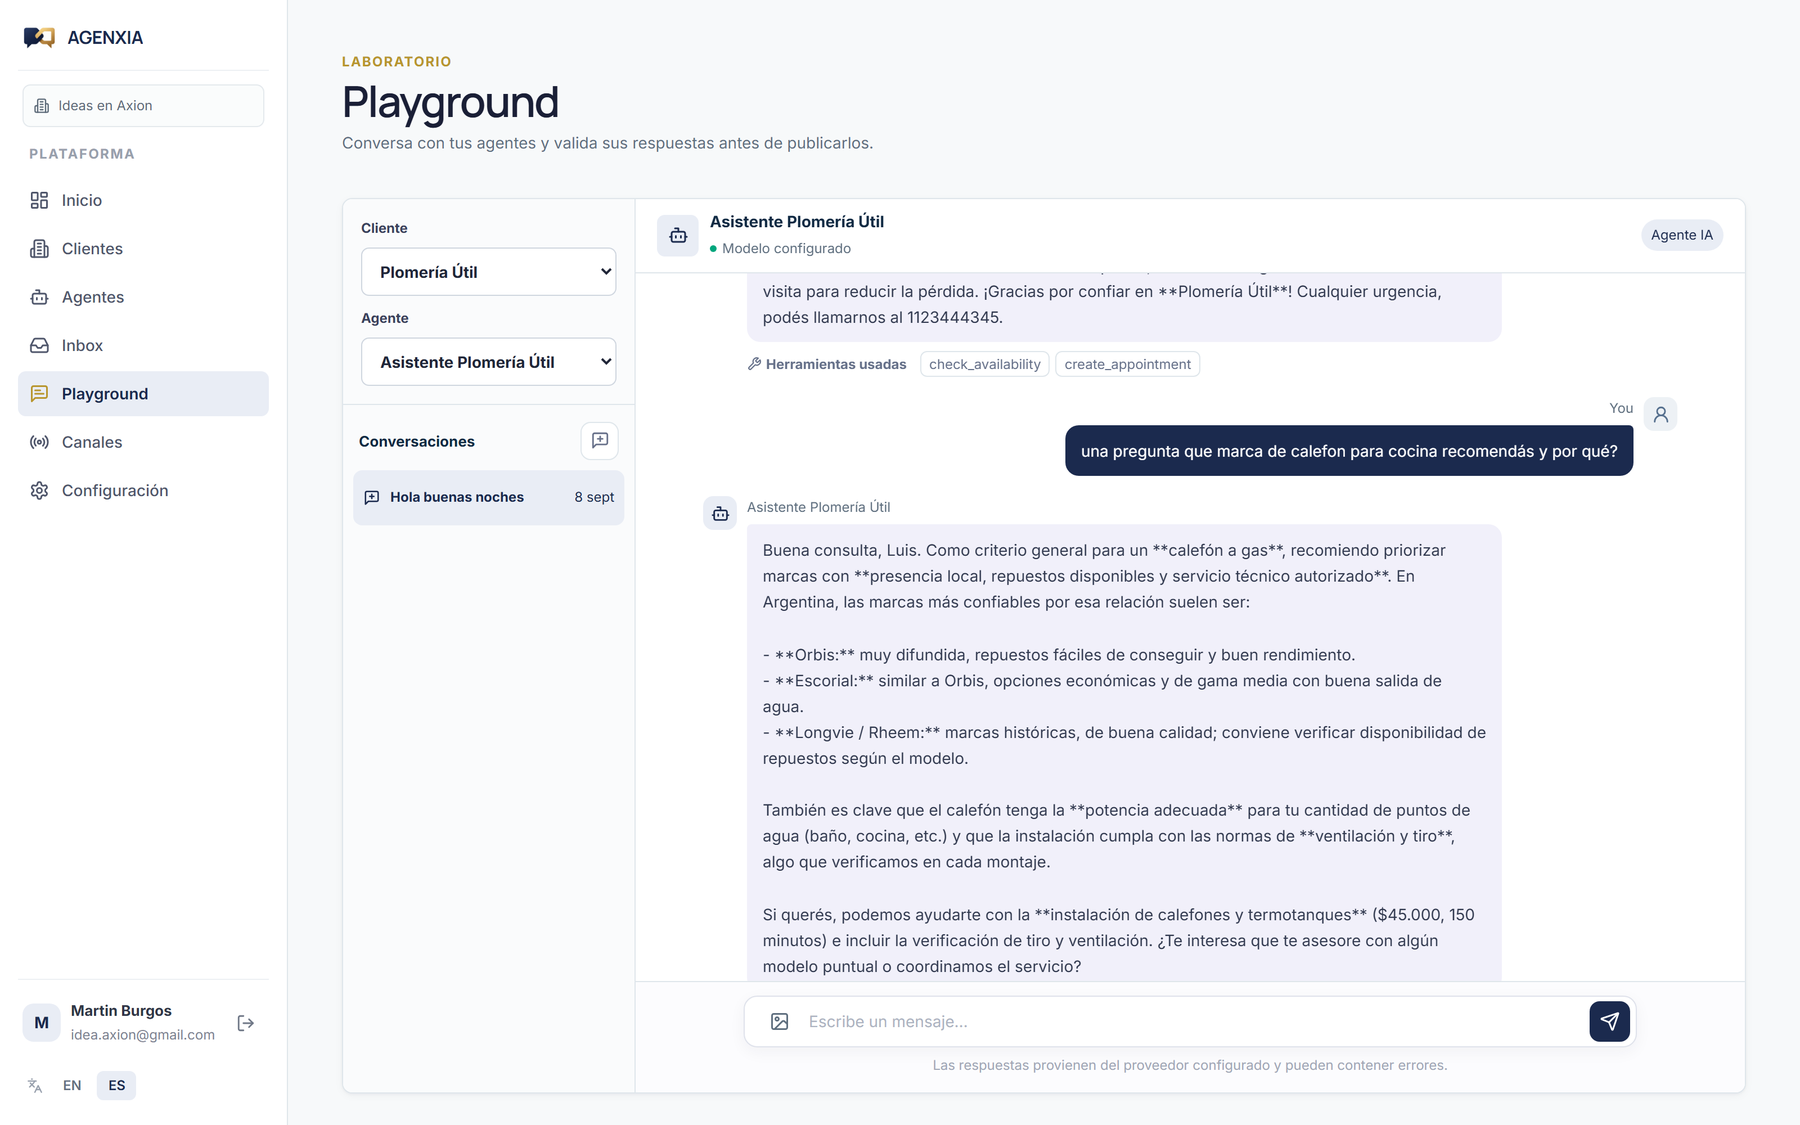Viewport: 1800px width, 1125px height.
Task: Click the user question message bubble
Action: point(1349,451)
